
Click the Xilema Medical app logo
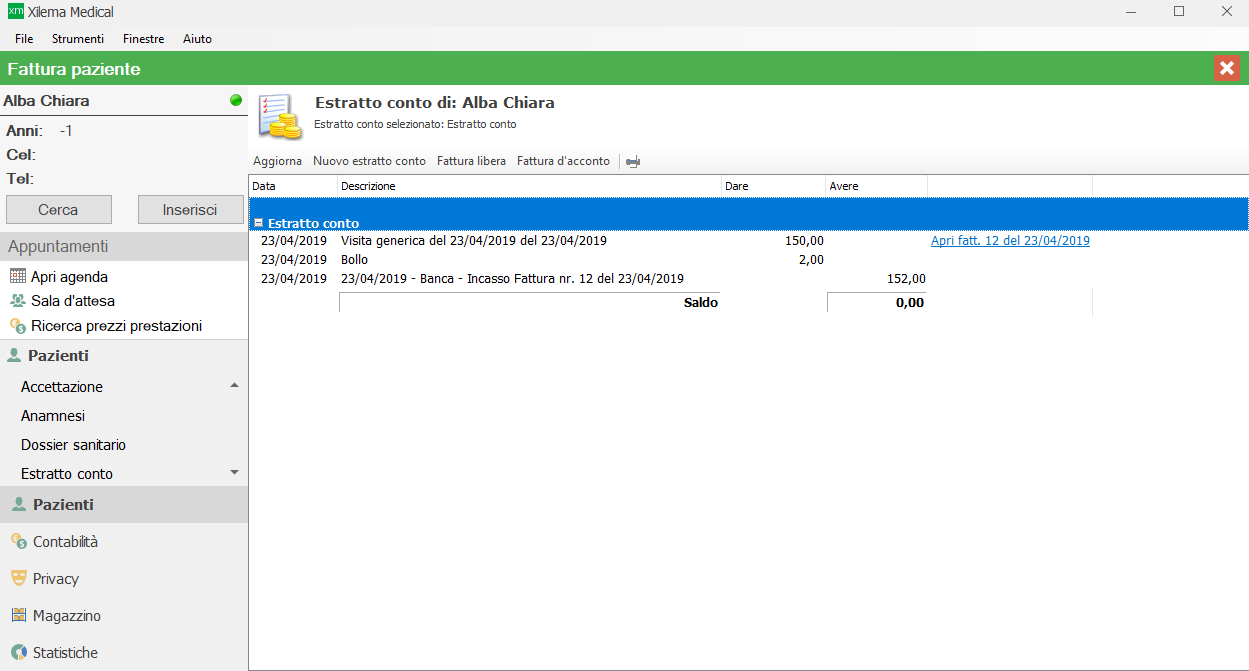tap(15, 12)
